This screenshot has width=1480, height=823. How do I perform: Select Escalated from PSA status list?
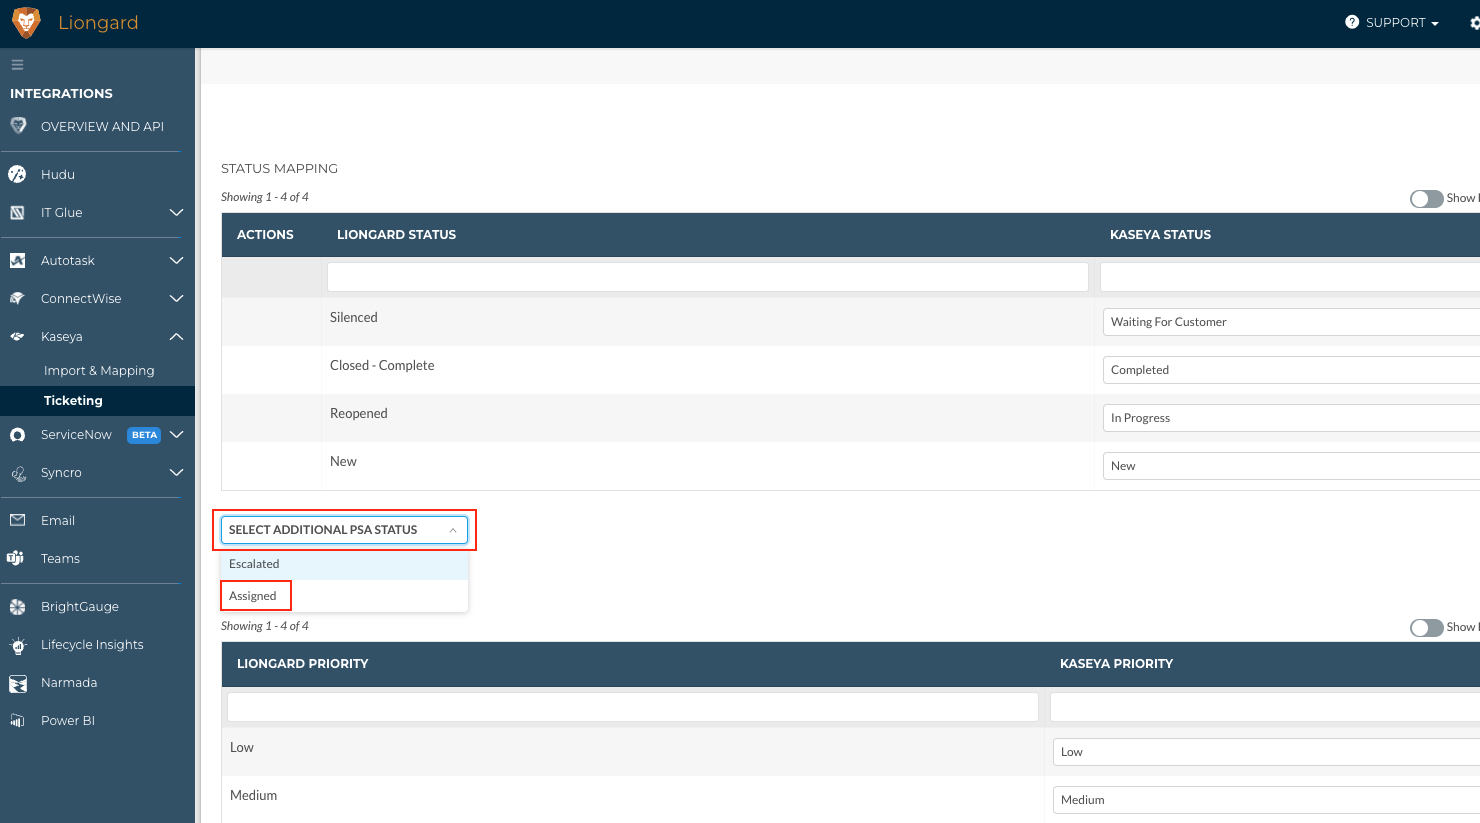tap(344, 564)
